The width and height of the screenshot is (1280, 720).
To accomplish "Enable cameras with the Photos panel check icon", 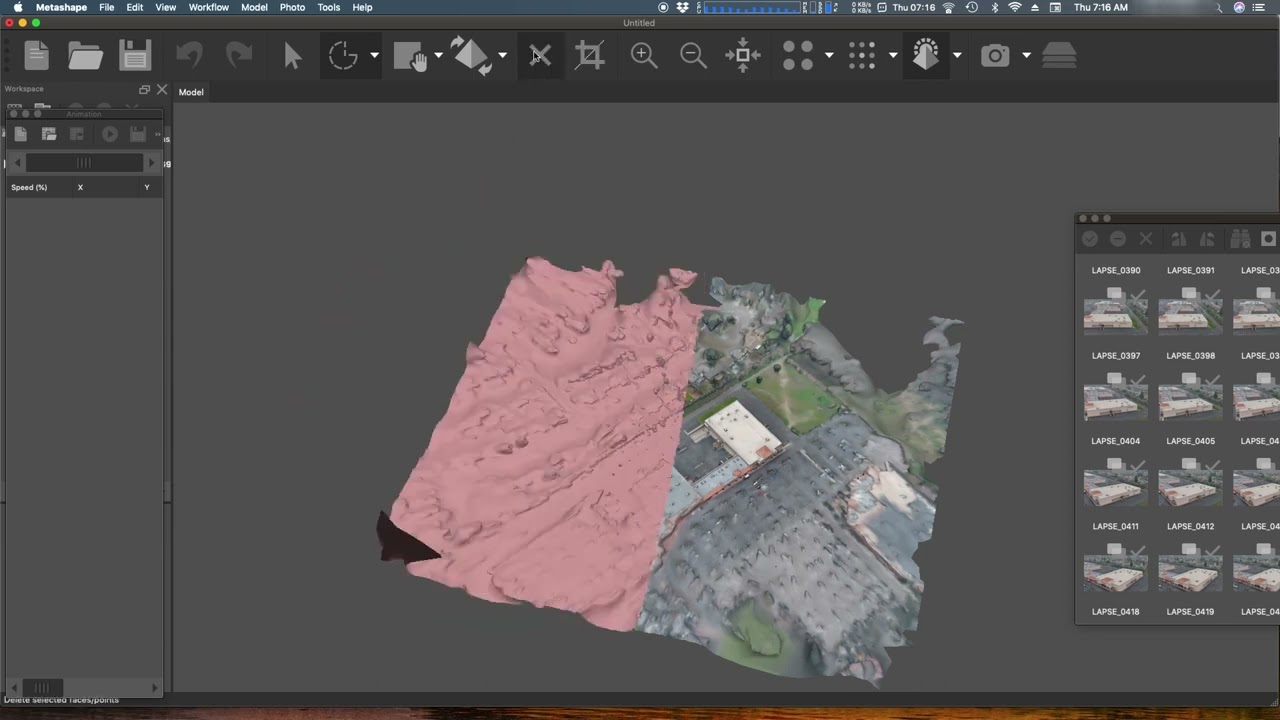I will pos(1090,239).
